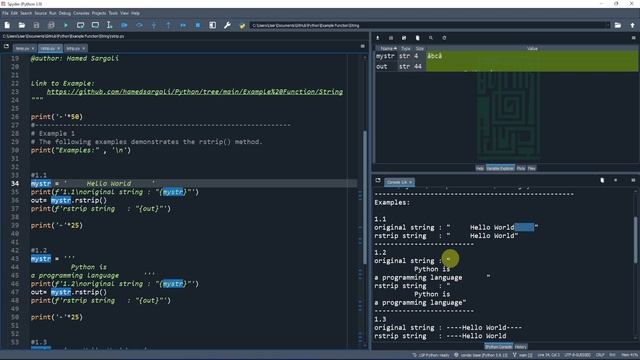Image resolution: width=640 pixels, height=360 pixels.
Task: Sort variables by the Name column header
Action: pyautogui.click(x=387, y=49)
